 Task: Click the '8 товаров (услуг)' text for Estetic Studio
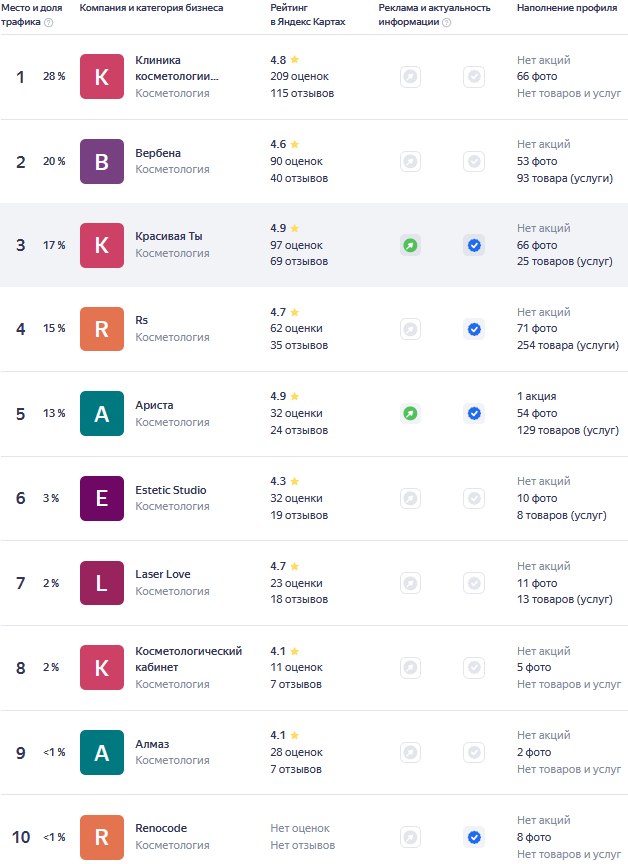[561, 516]
